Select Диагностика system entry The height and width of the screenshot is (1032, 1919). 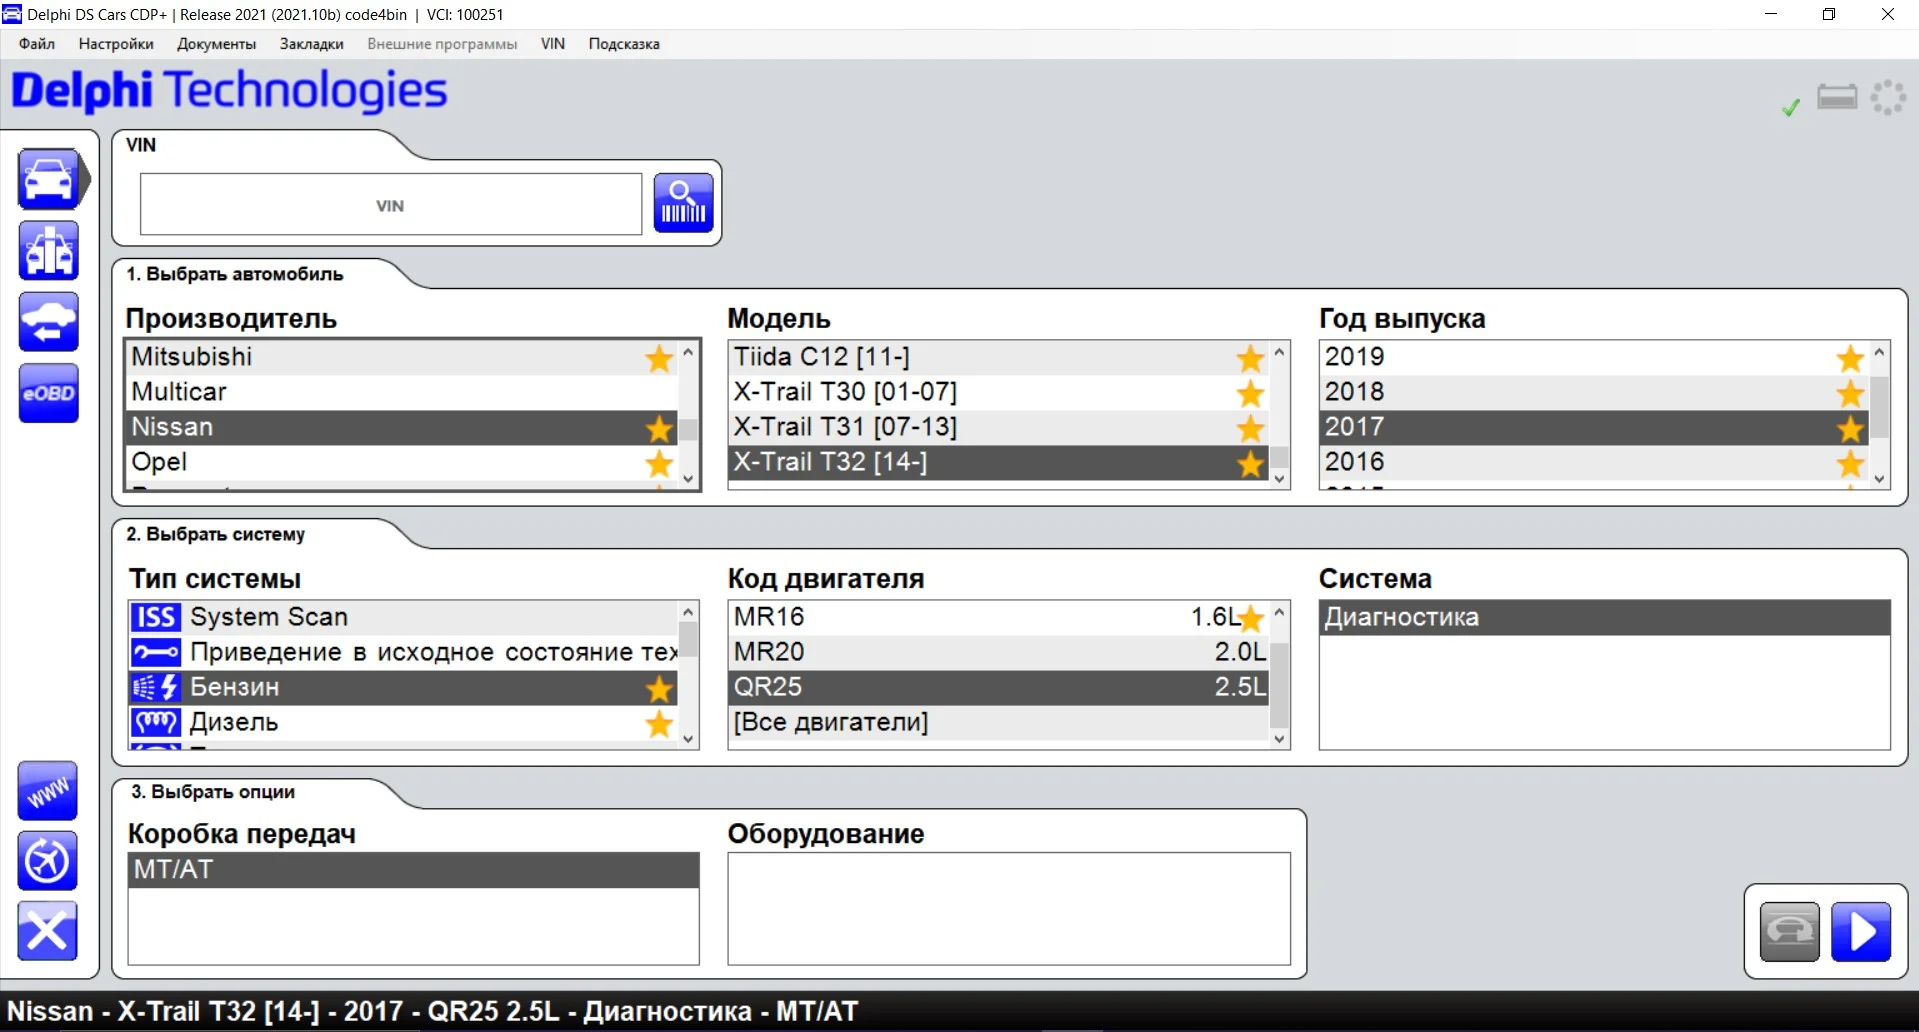(1604, 617)
